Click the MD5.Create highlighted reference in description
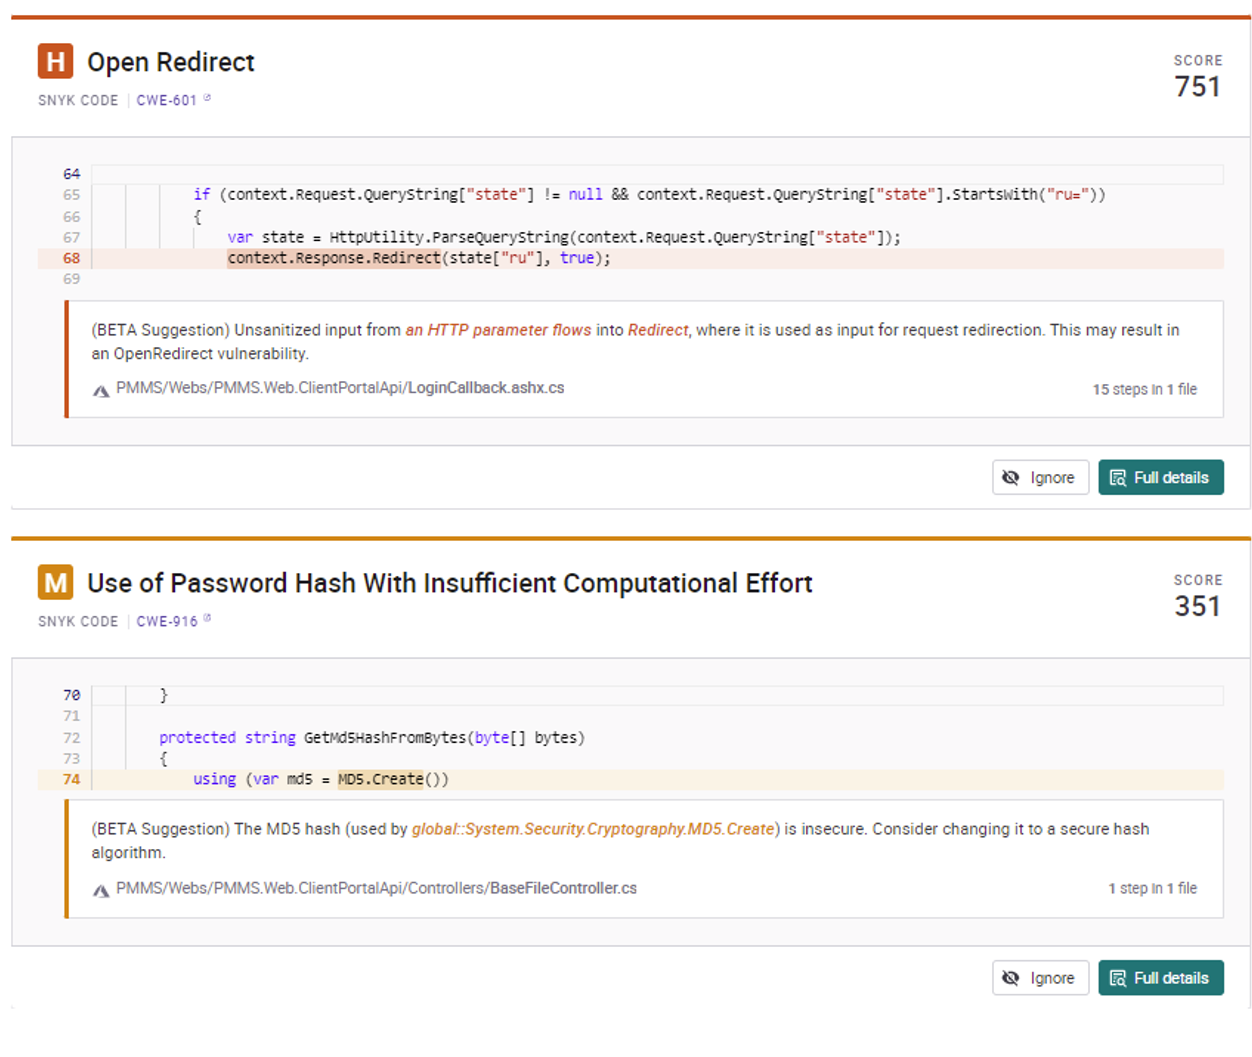This screenshot has width=1252, height=1057. 593,829
